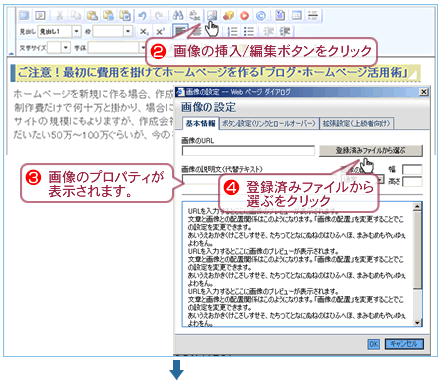This screenshot has height=383, width=440.
Task: Open the 見出し heading dropdown arrow
Action: (x=77, y=31)
